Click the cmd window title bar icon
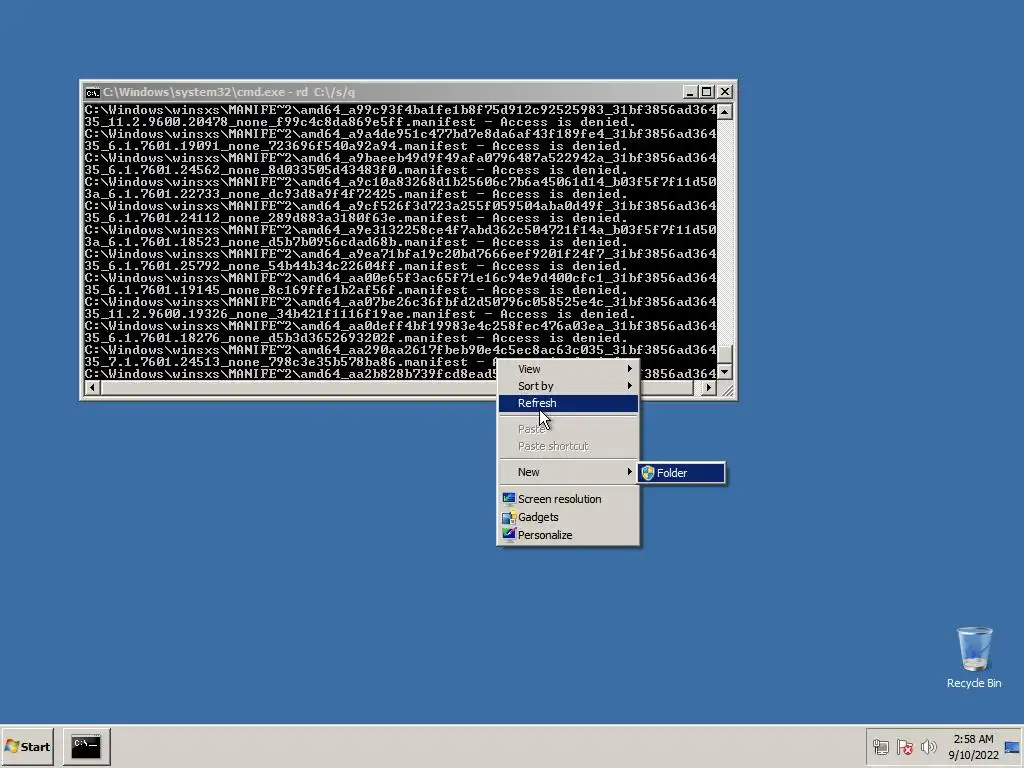The image size is (1024, 768). (x=93, y=92)
